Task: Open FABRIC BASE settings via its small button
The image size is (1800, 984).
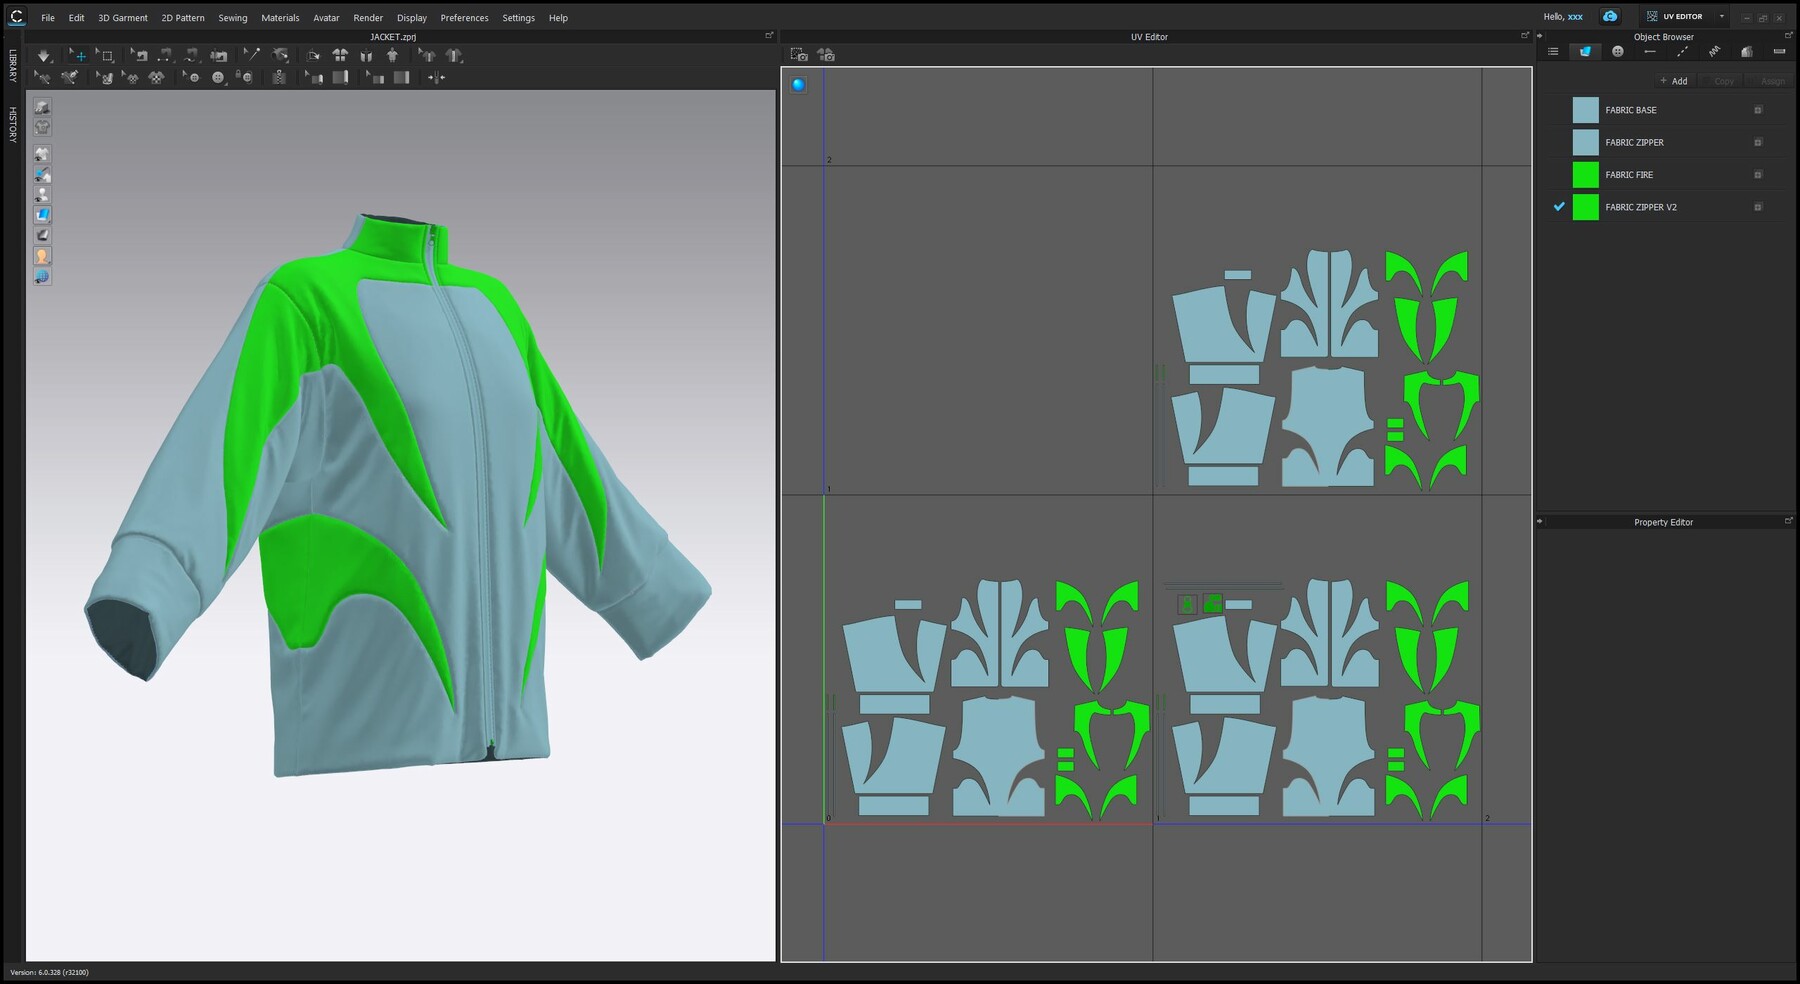Action: pos(1757,110)
